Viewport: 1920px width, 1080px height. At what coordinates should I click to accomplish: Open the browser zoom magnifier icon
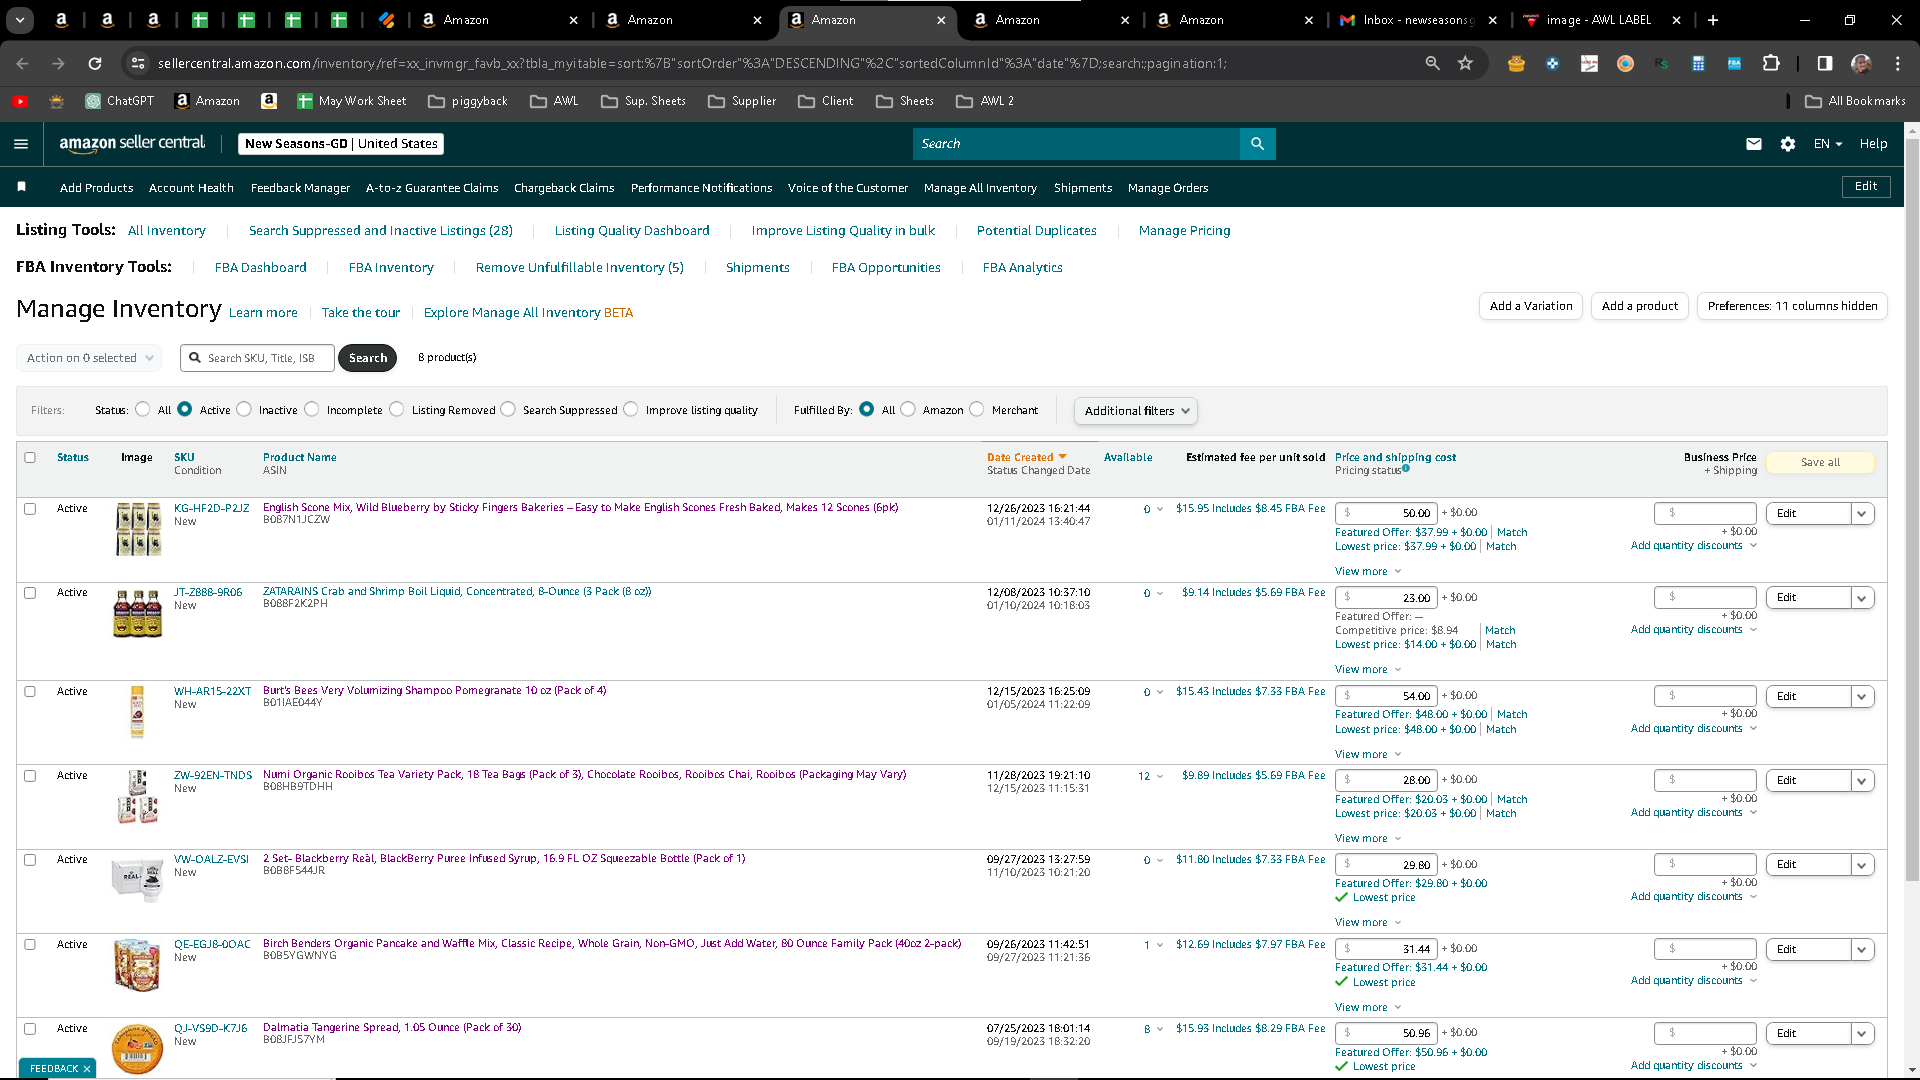coord(1432,63)
